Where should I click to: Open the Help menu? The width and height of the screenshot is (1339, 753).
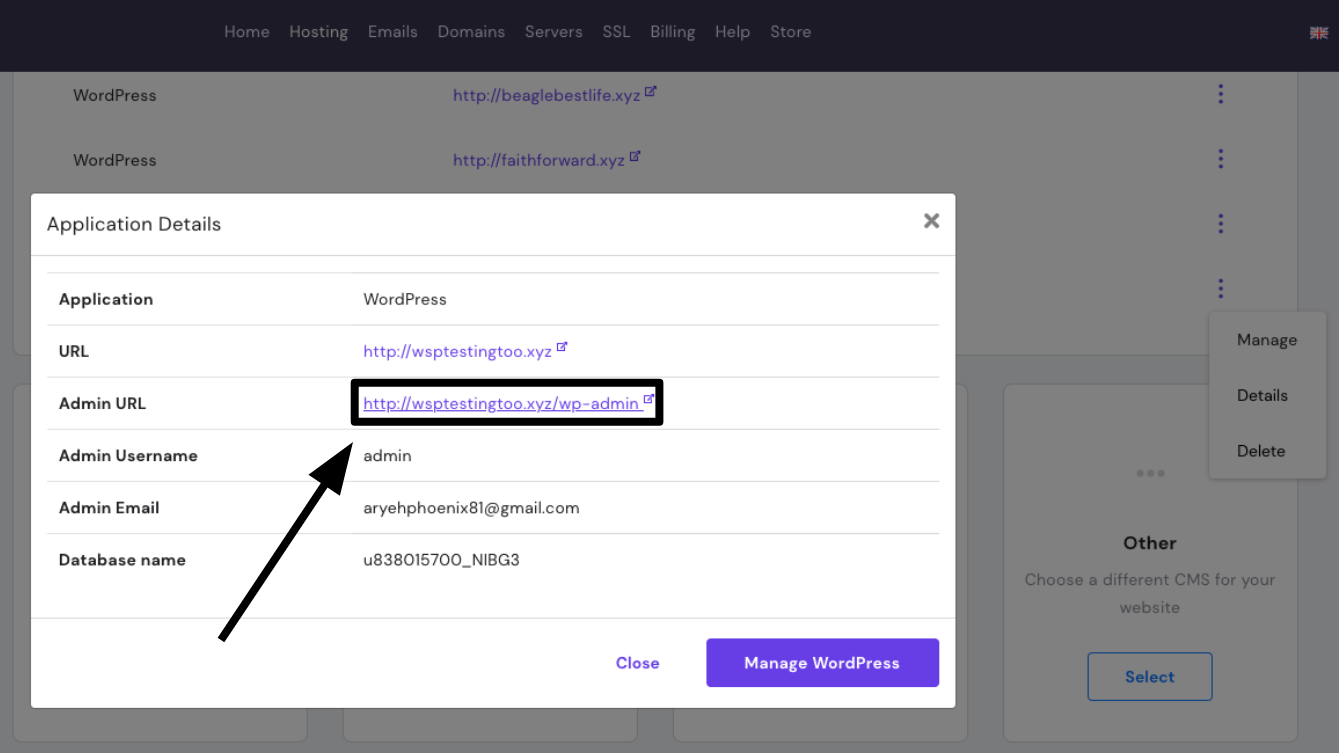732,32
